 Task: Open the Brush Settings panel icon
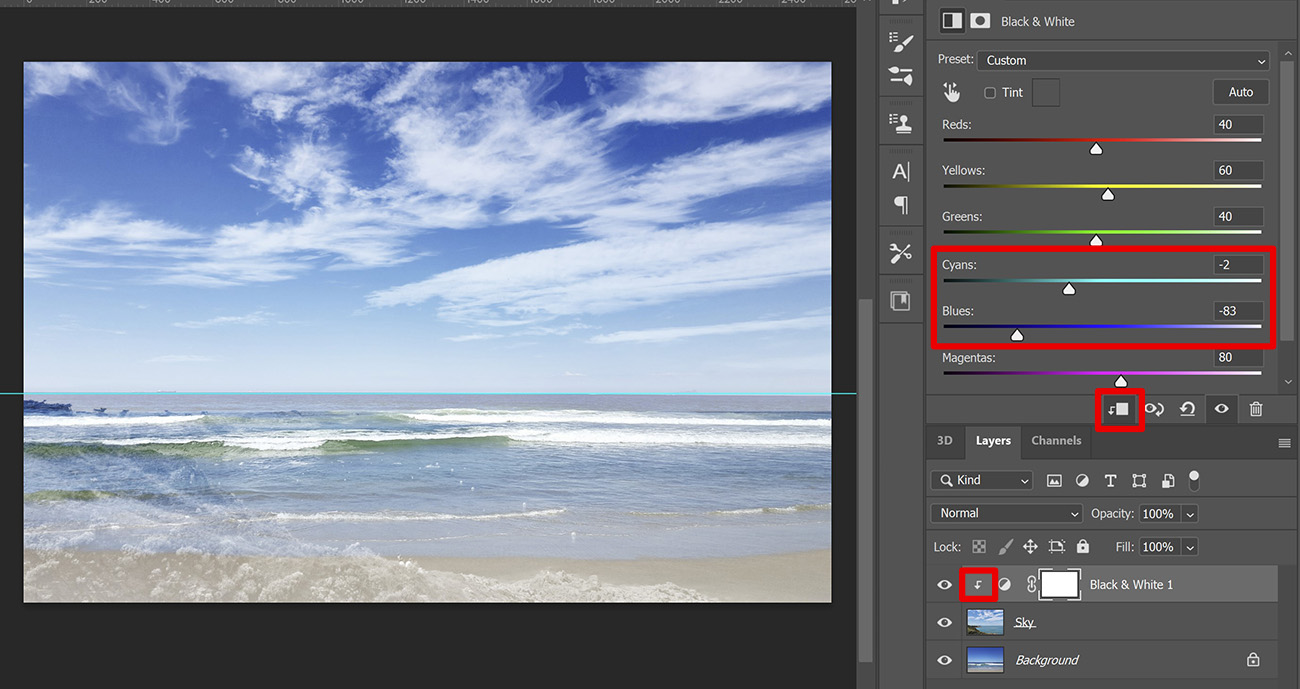901,42
